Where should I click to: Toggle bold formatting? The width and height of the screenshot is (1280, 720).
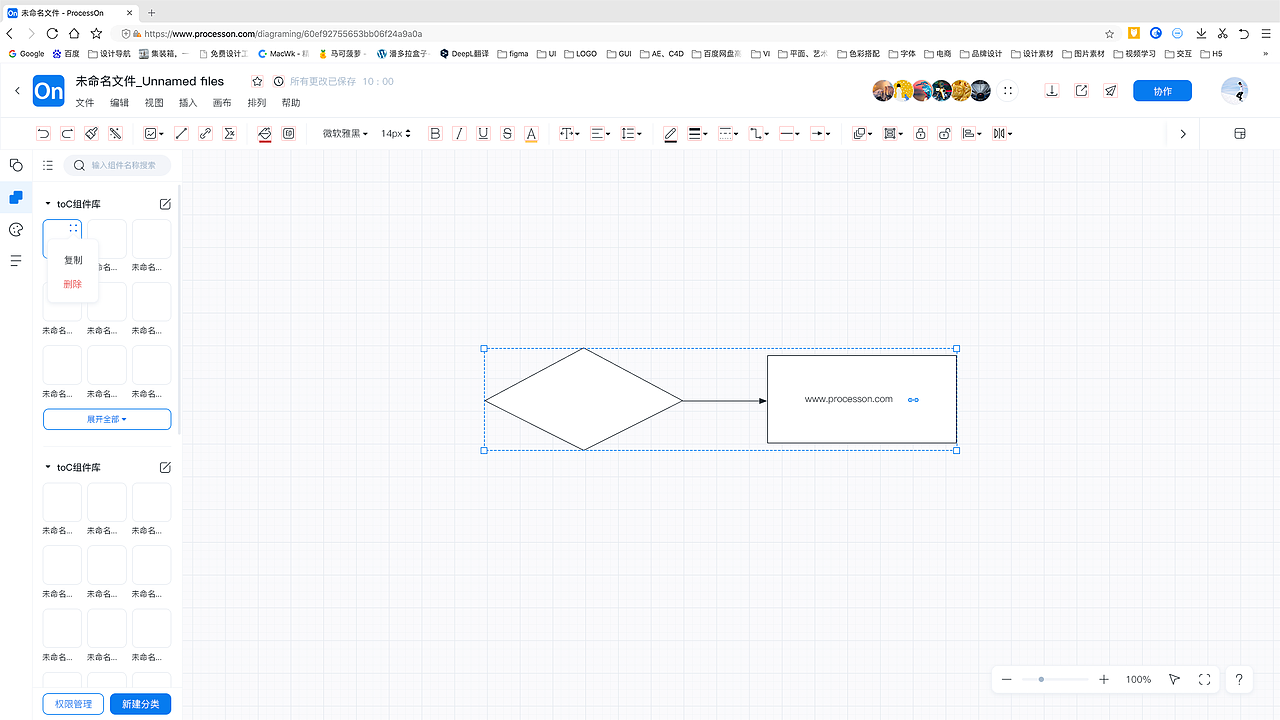point(435,133)
